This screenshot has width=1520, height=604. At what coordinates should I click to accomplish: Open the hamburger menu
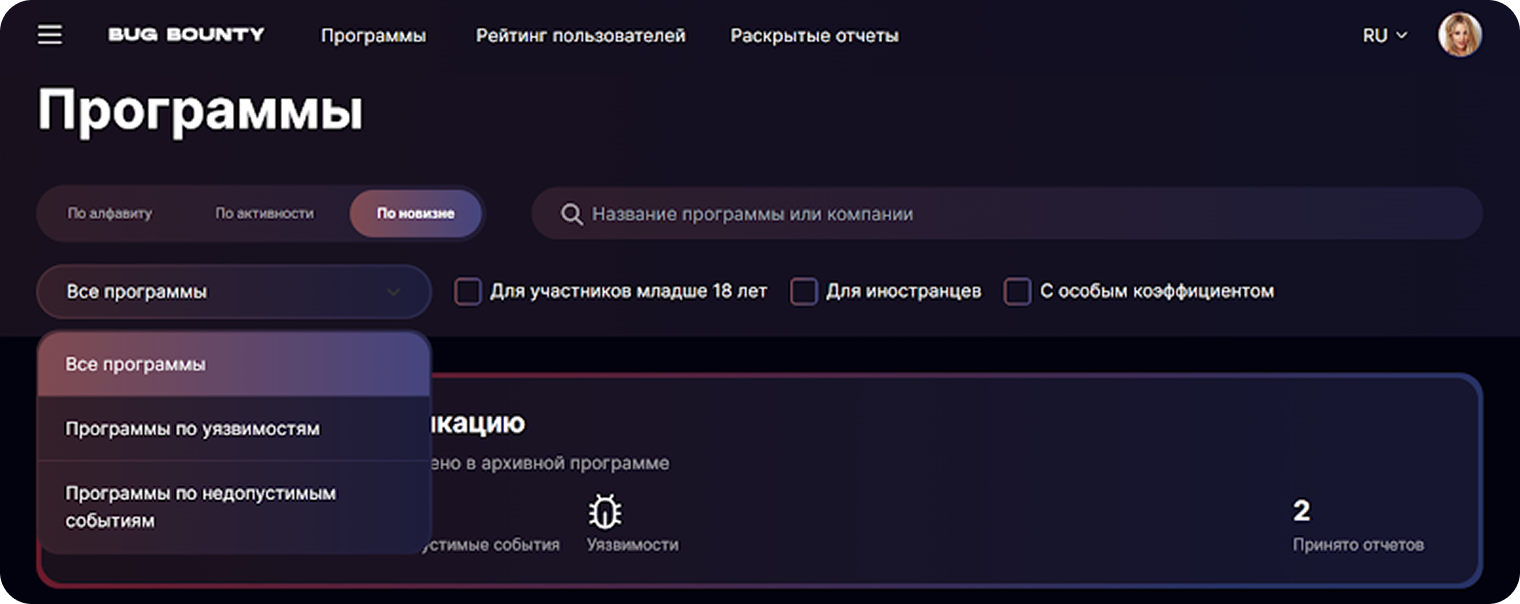(49, 35)
